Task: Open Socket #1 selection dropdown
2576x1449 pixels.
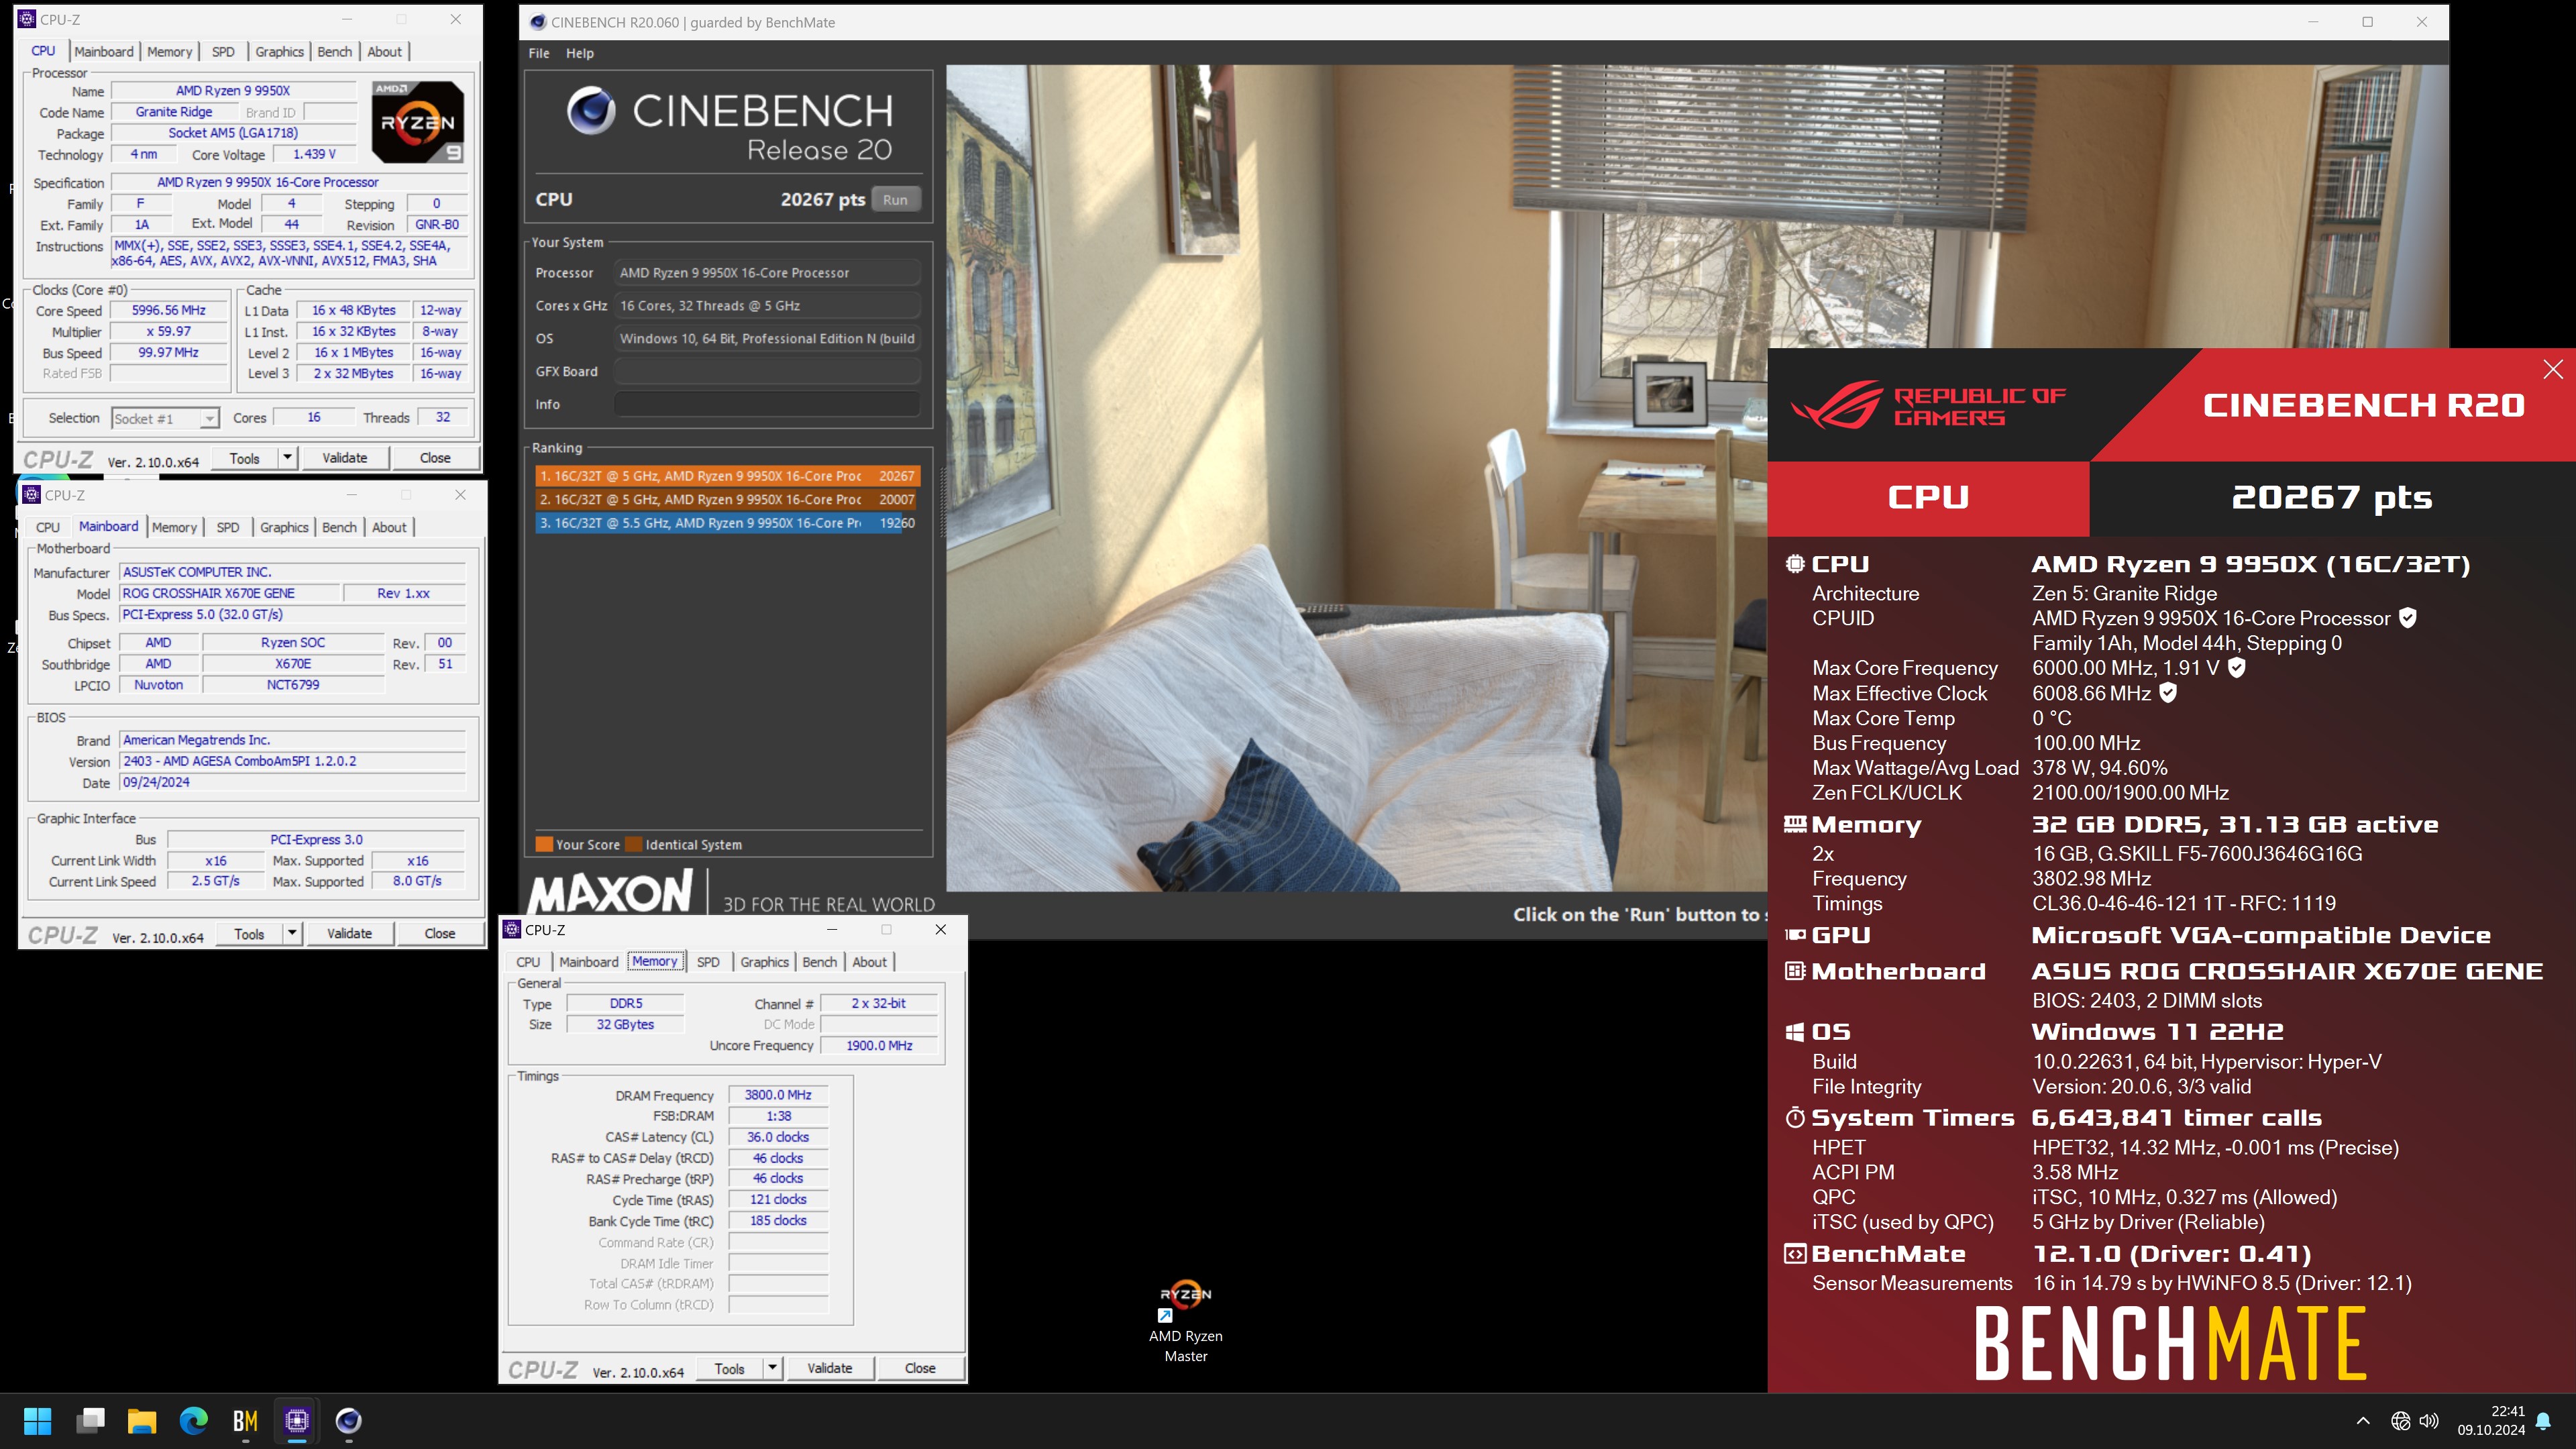Action: click(x=165, y=418)
